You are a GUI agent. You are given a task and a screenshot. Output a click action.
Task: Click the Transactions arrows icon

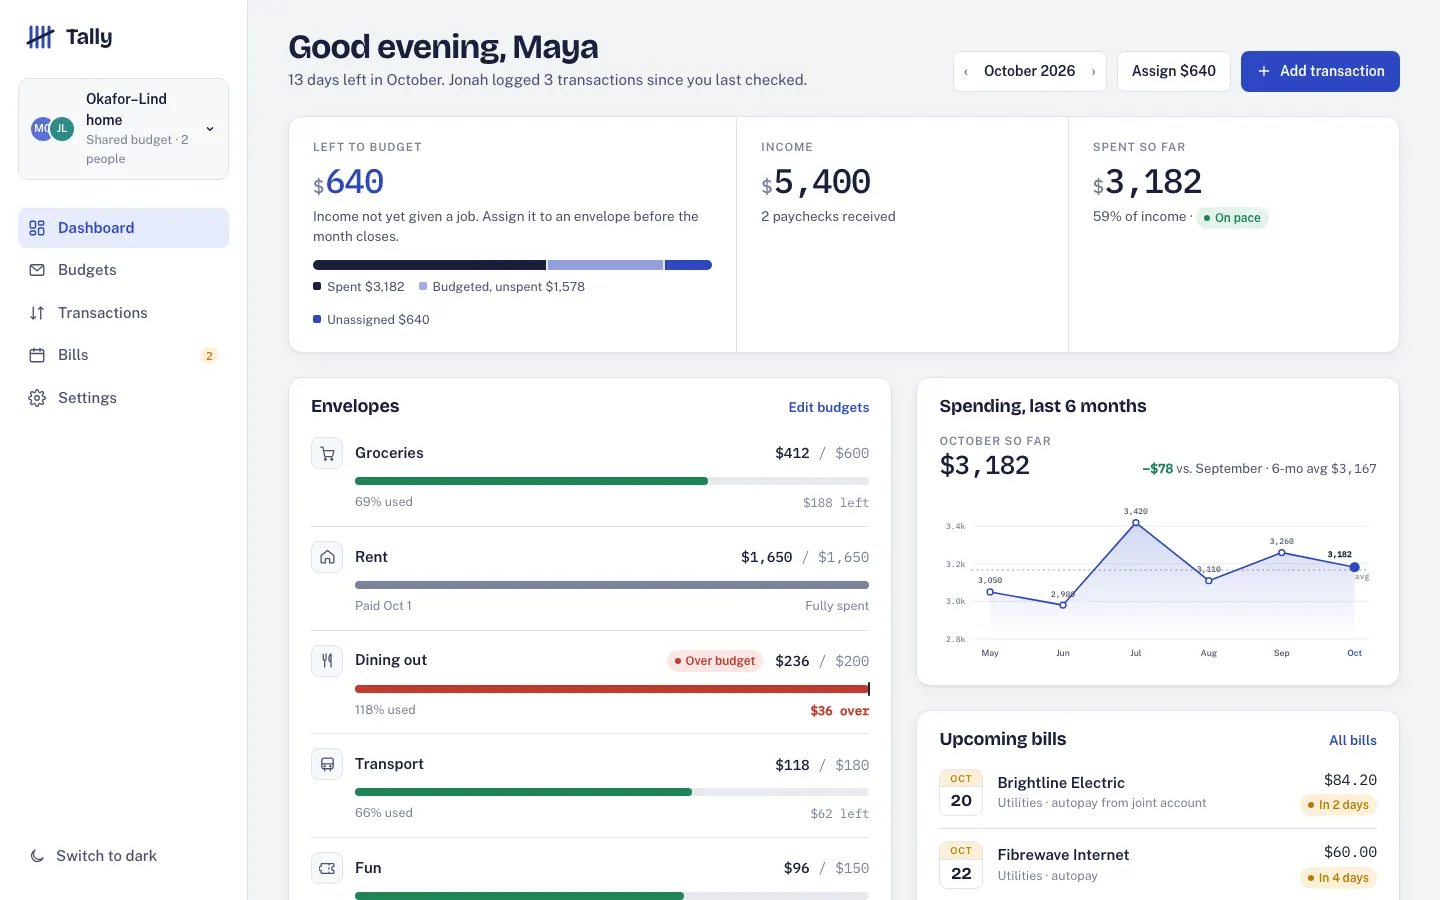pyautogui.click(x=37, y=313)
